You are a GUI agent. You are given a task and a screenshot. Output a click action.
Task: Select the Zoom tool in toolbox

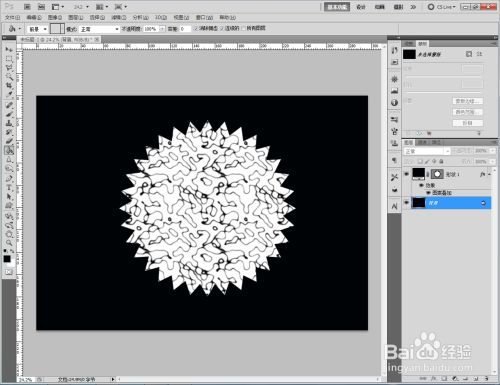click(9, 243)
